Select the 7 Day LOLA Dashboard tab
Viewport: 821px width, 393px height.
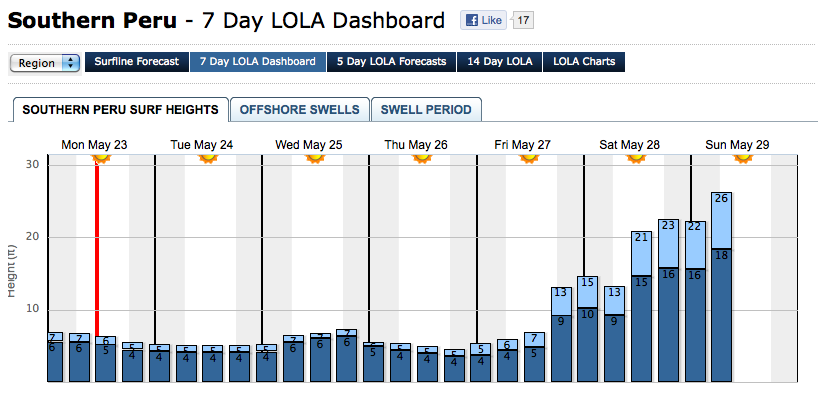click(258, 62)
